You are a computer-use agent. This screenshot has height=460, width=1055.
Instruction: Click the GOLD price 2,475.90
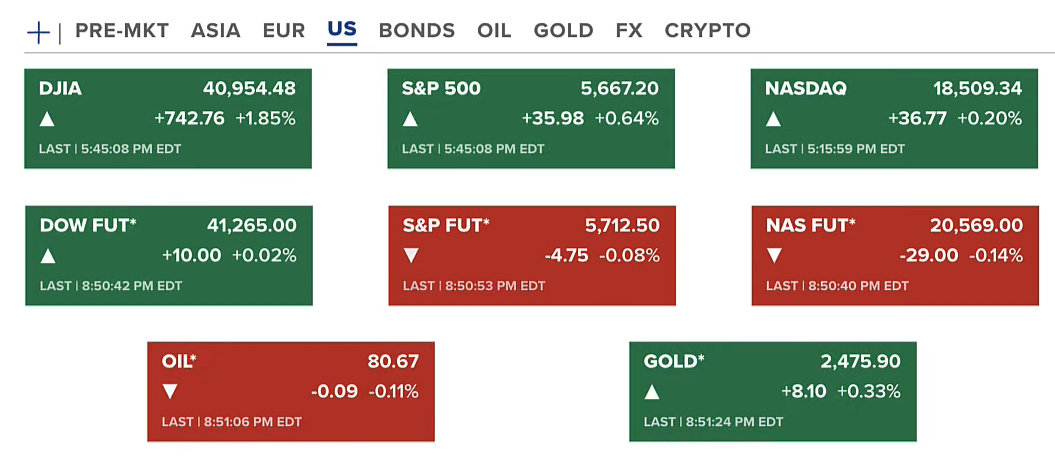[862, 362]
